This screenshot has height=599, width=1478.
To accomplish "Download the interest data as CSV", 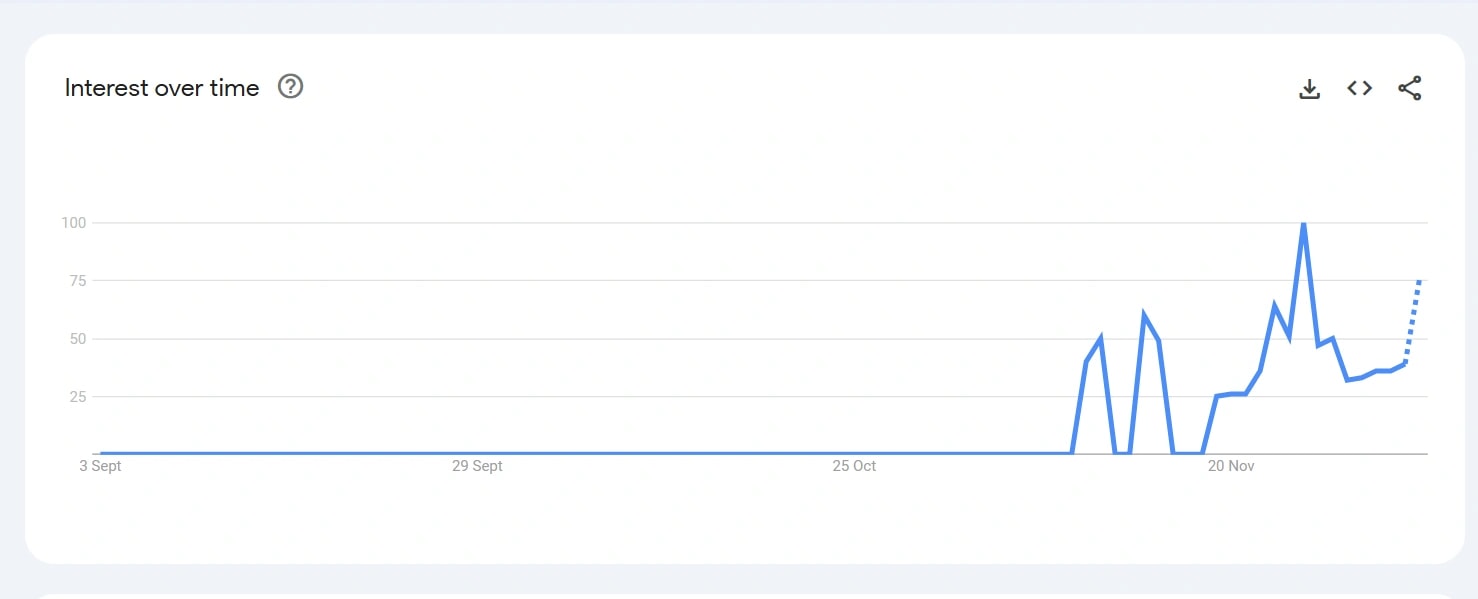I will pos(1309,88).
